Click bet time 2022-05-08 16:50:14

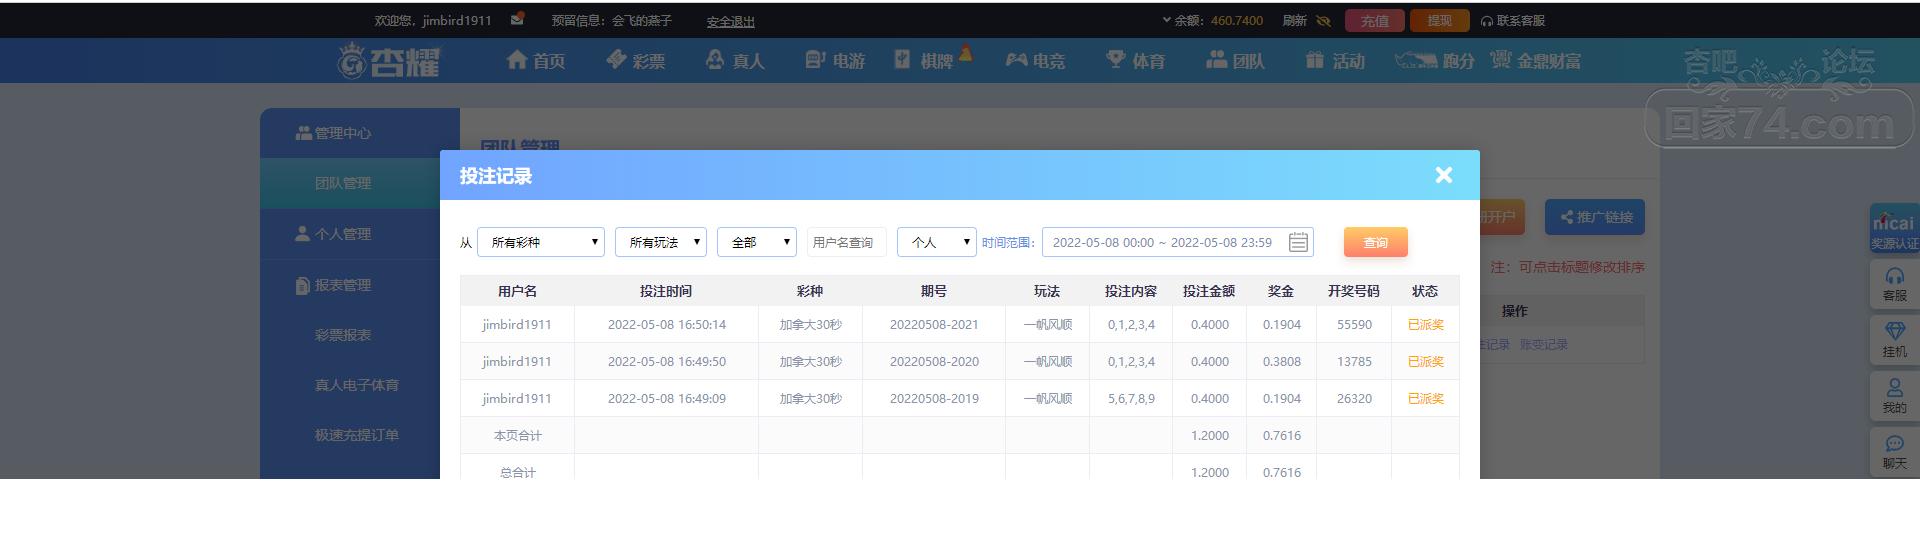click(667, 325)
